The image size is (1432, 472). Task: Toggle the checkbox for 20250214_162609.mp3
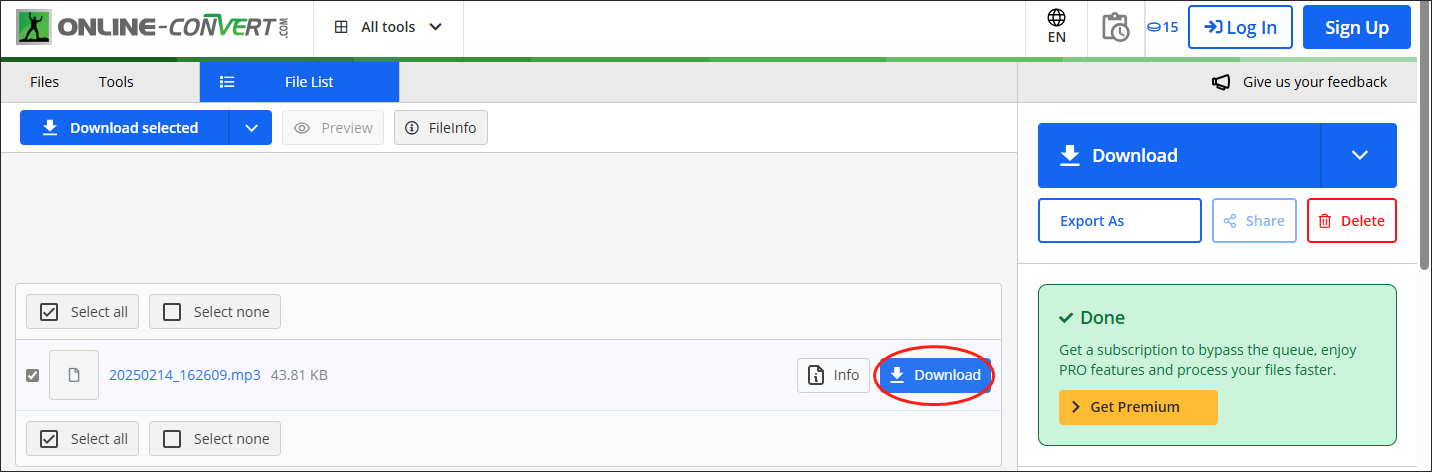coord(33,375)
